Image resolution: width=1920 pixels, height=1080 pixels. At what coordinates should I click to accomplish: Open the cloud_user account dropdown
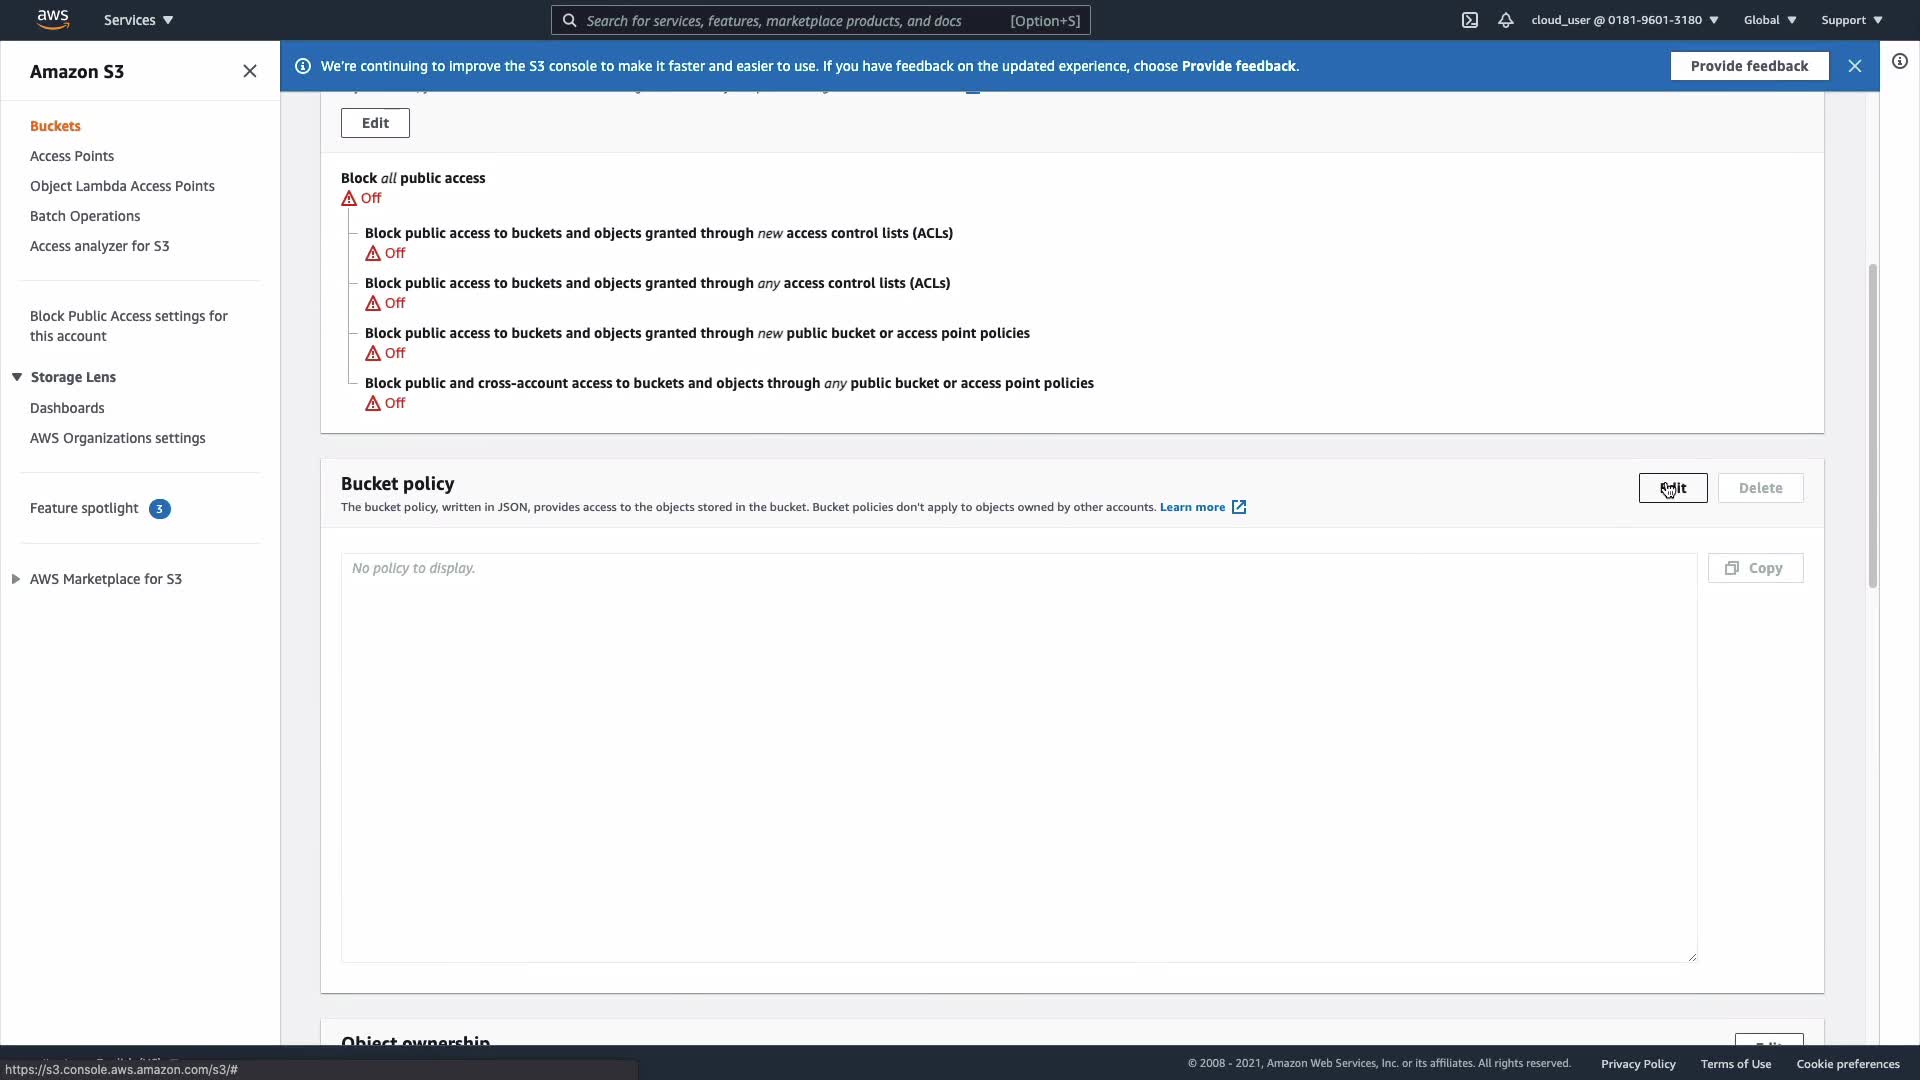tap(1624, 20)
